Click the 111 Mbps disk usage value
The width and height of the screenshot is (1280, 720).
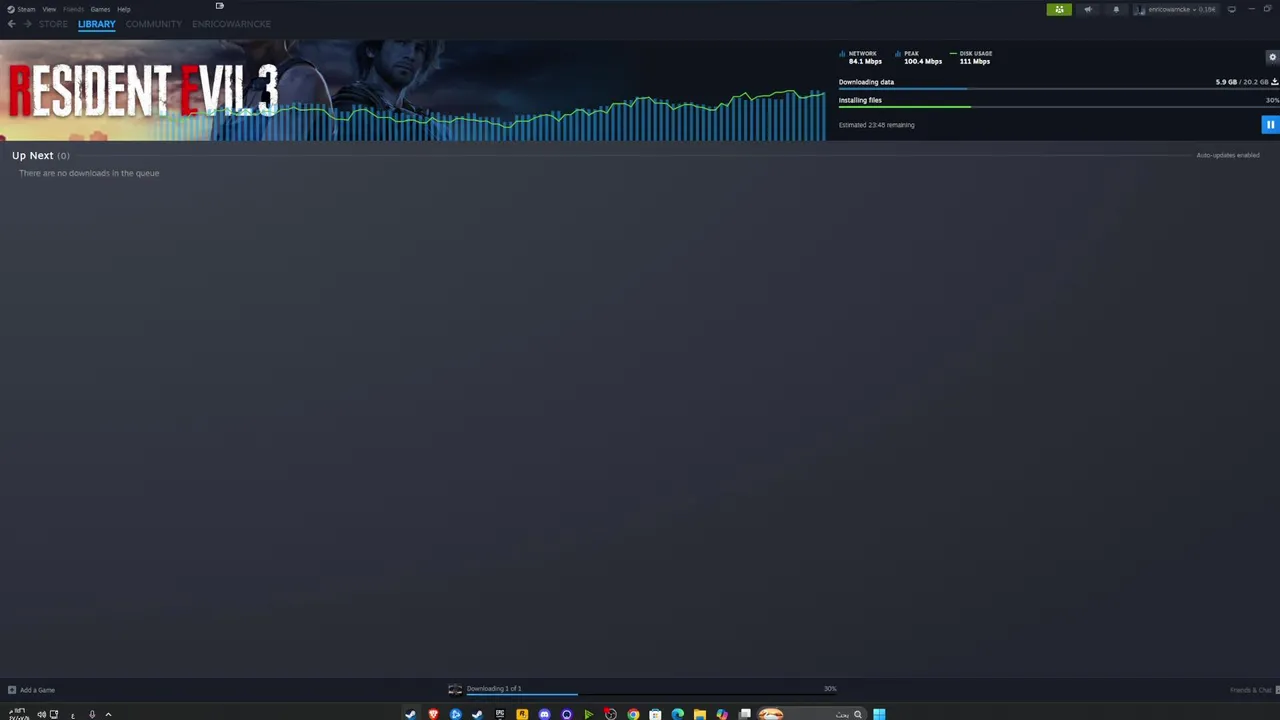tap(975, 61)
